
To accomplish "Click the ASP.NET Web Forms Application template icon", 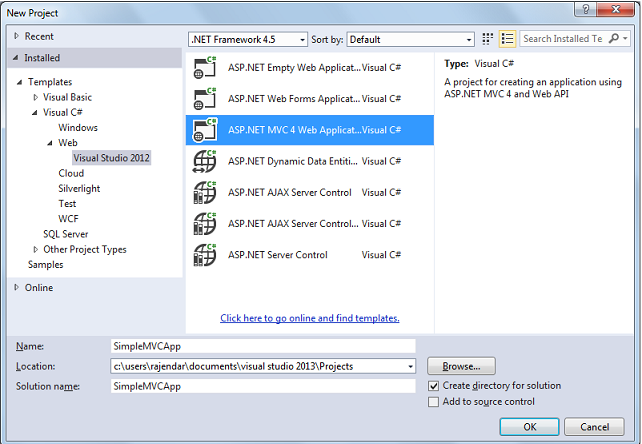I will point(205,99).
